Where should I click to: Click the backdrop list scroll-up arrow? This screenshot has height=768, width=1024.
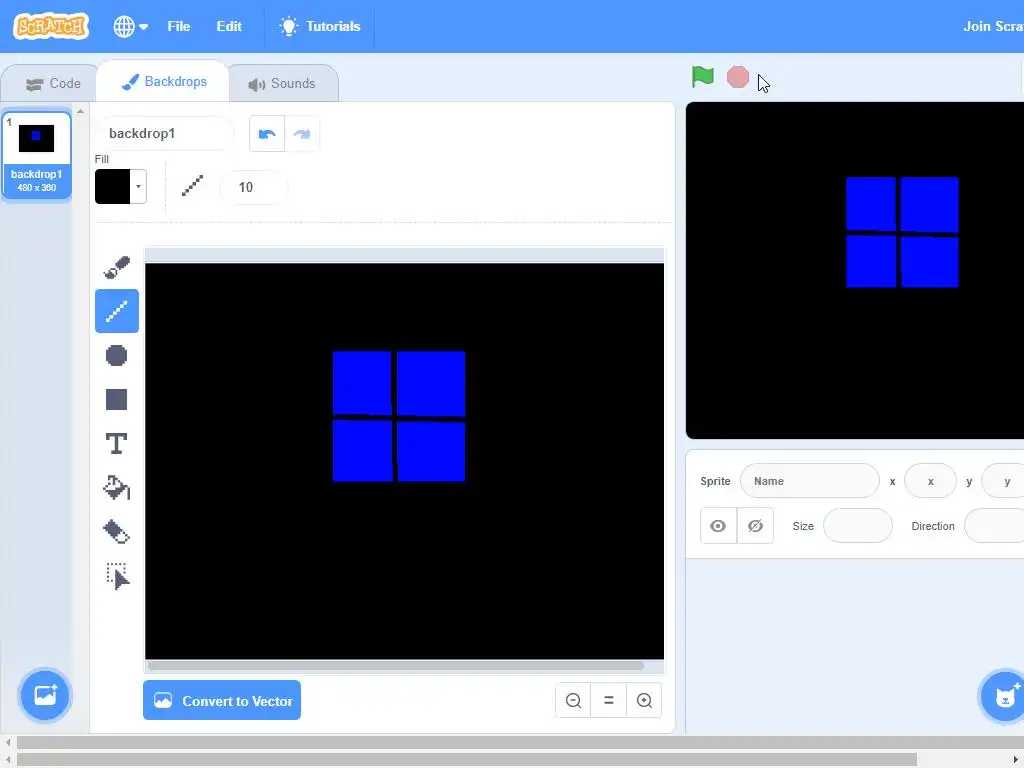coord(80,112)
